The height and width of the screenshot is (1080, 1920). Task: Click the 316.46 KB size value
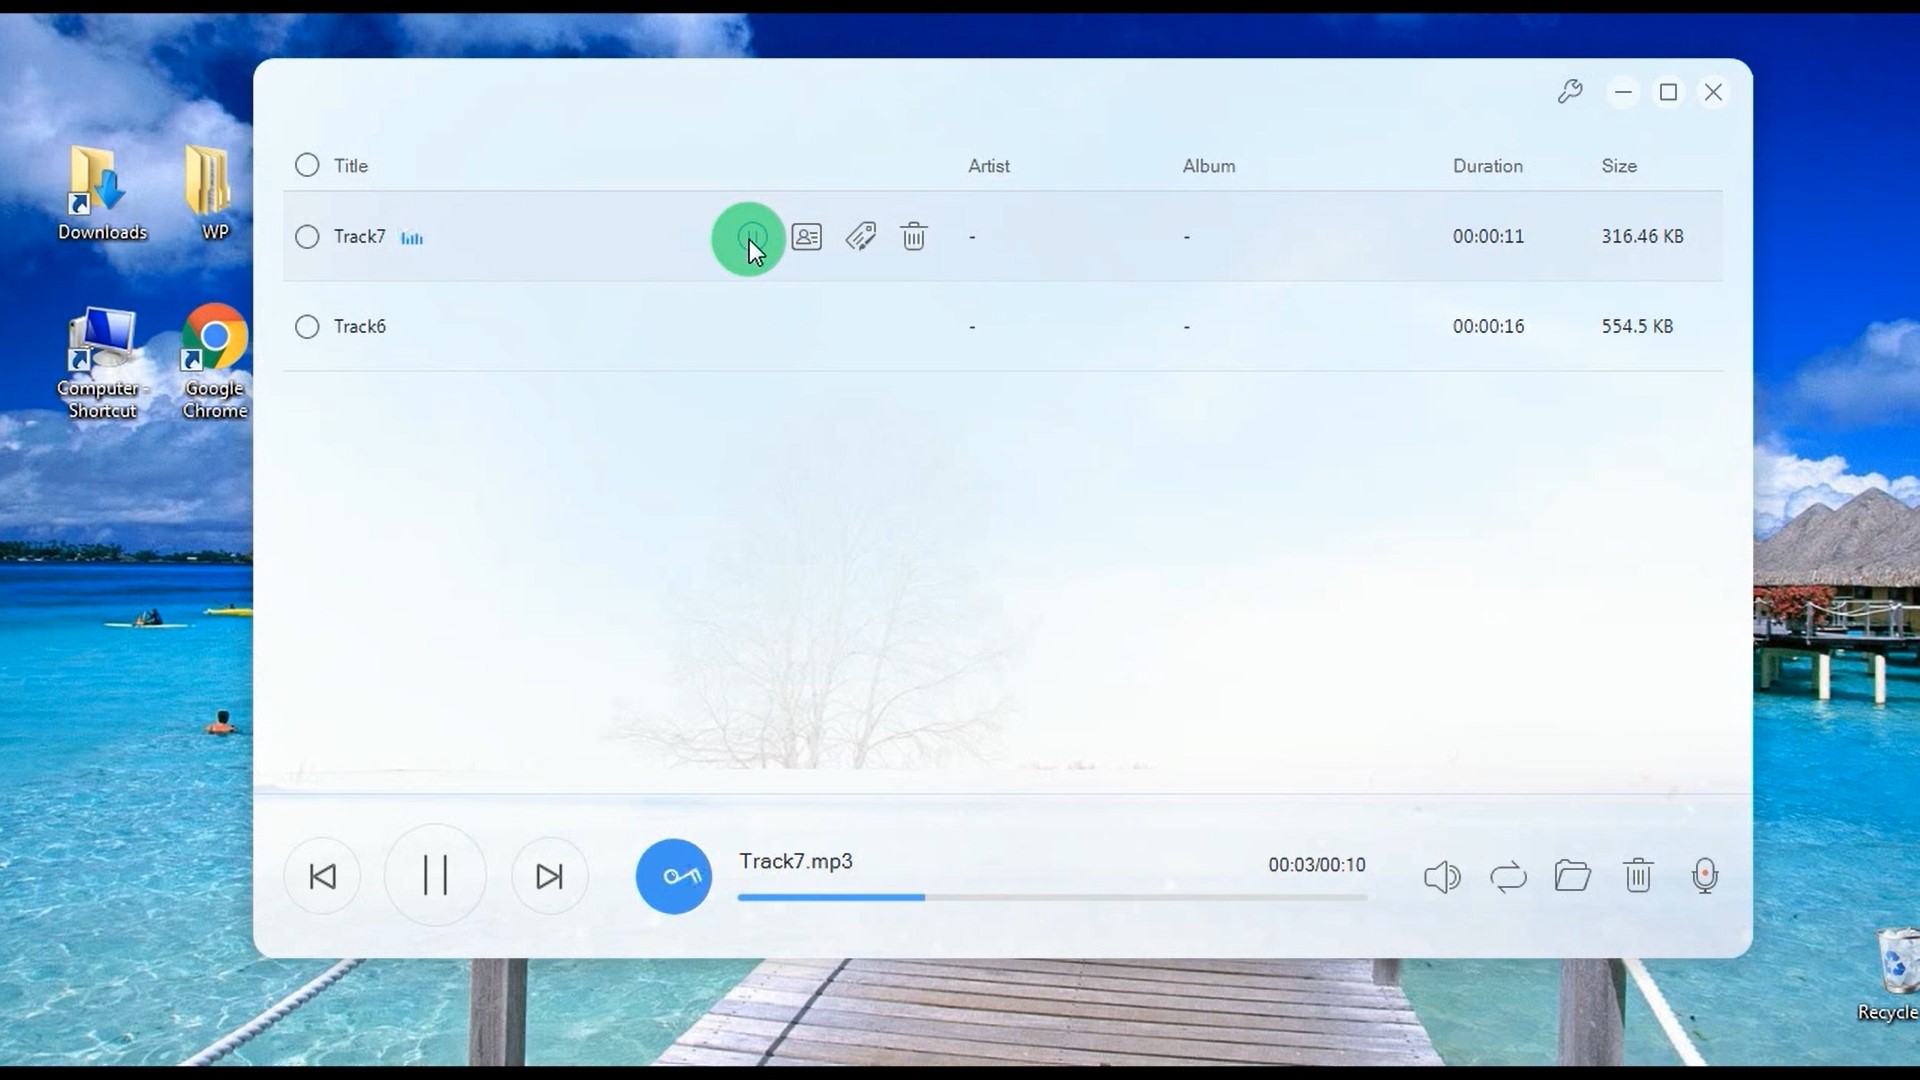1643,237
